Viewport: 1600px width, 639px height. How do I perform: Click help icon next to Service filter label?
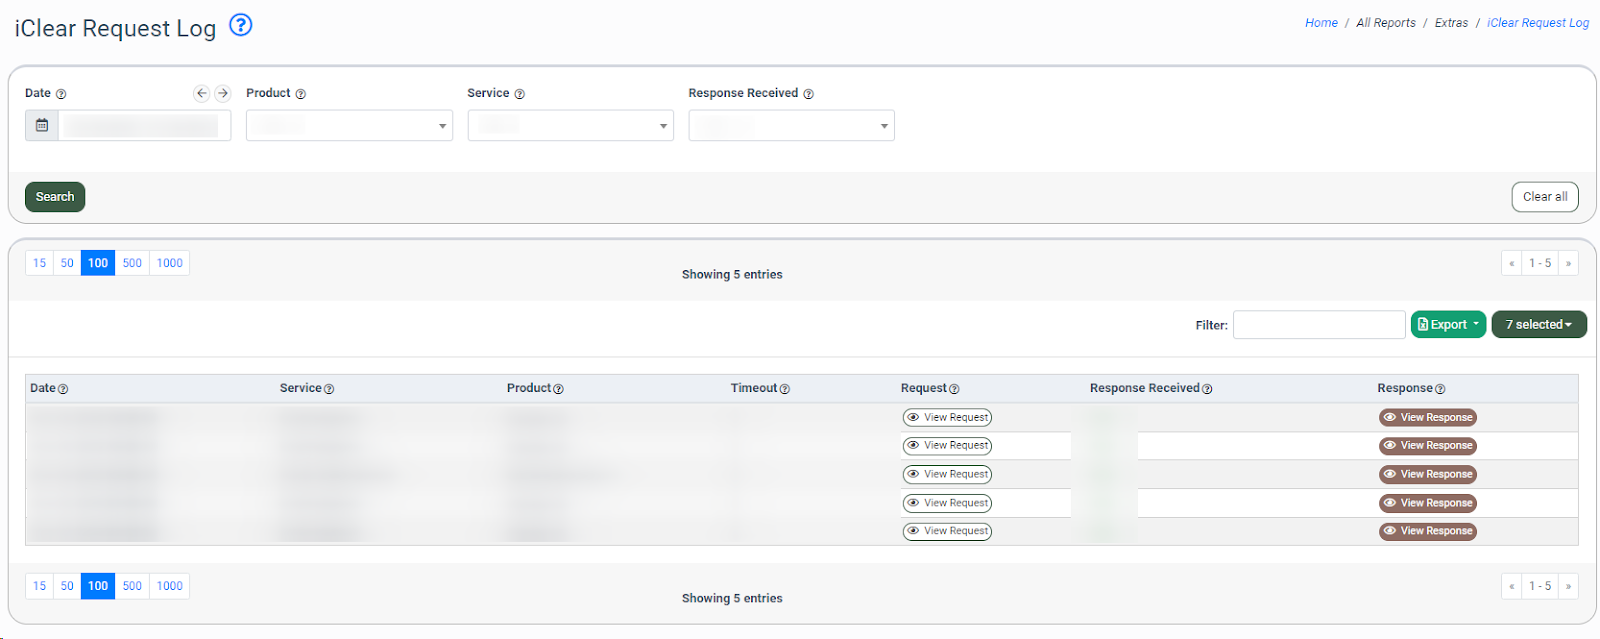tap(520, 94)
